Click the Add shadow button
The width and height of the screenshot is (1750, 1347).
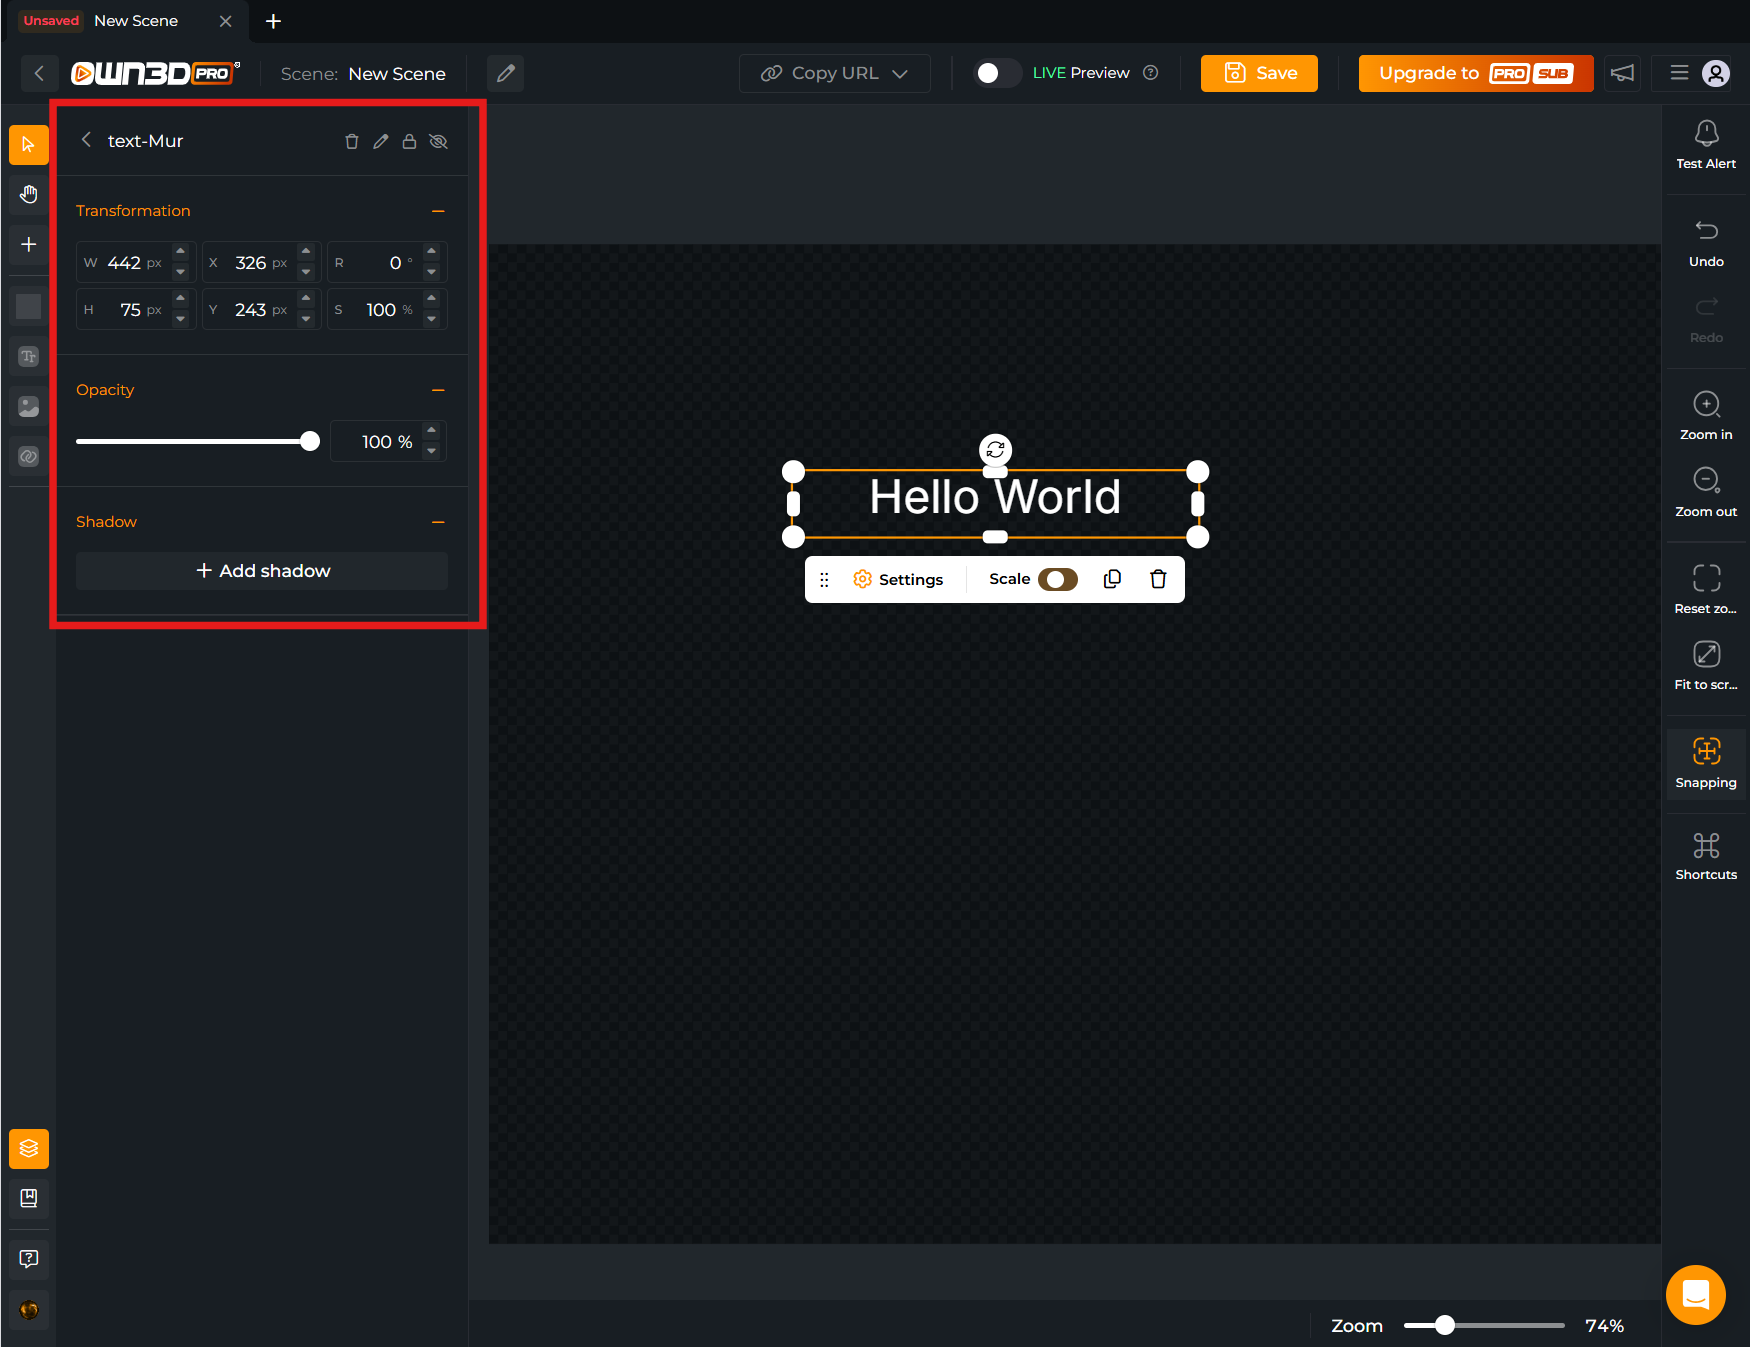click(x=262, y=571)
